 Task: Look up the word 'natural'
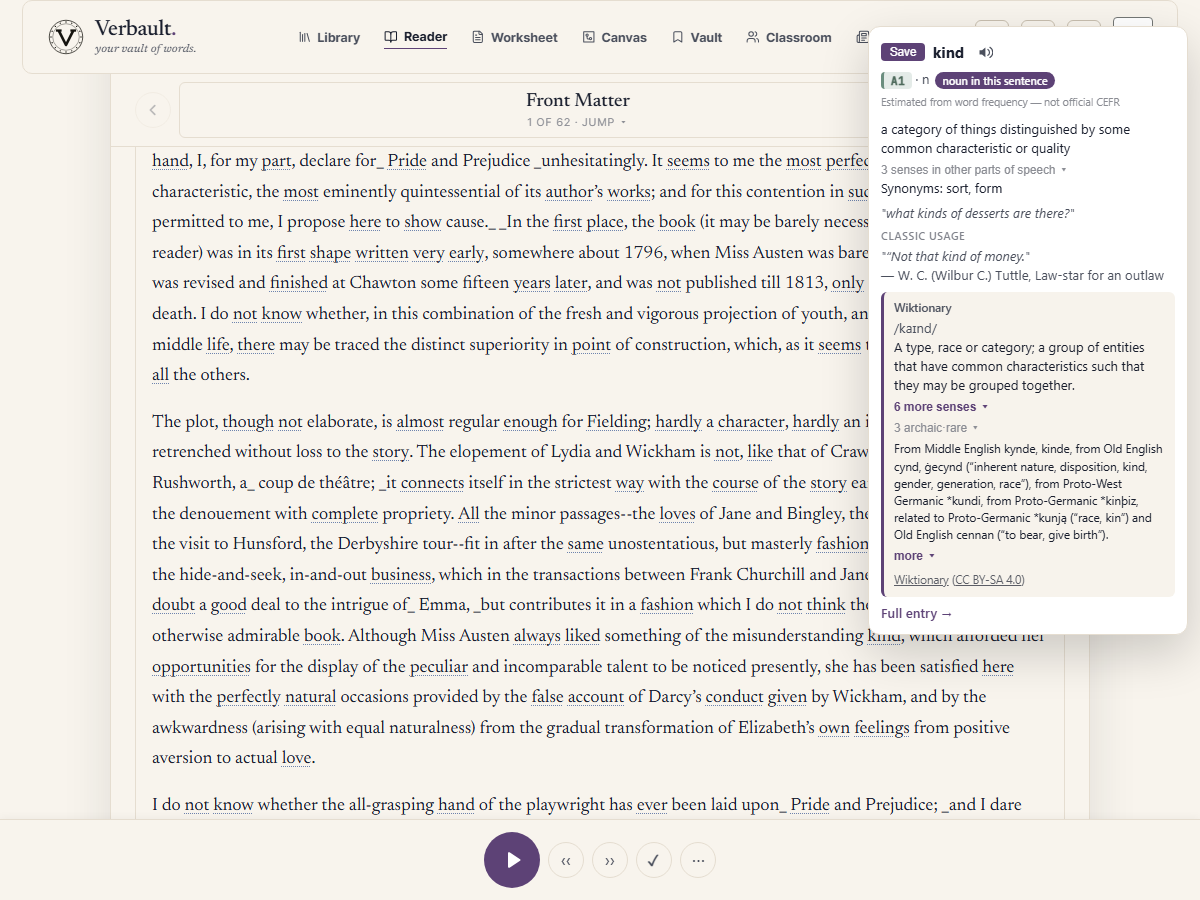pyautogui.click(x=310, y=697)
